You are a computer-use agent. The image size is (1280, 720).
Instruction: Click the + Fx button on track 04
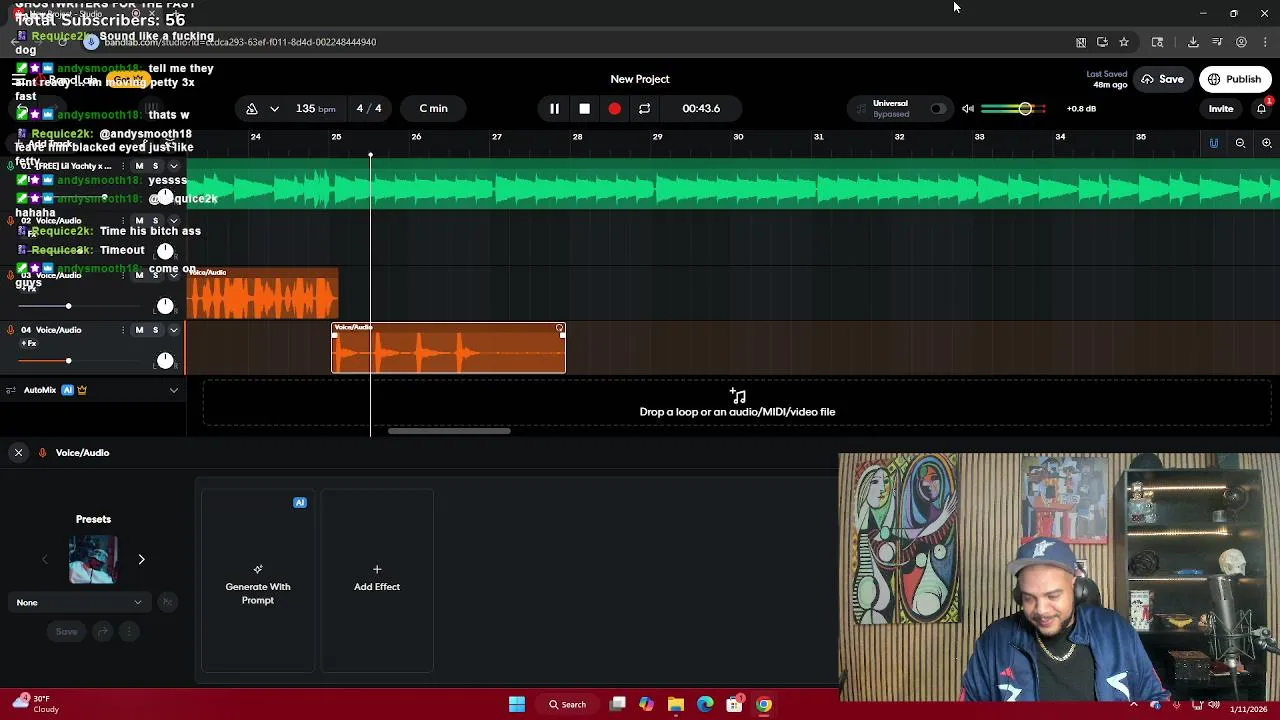click(x=28, y=343)
